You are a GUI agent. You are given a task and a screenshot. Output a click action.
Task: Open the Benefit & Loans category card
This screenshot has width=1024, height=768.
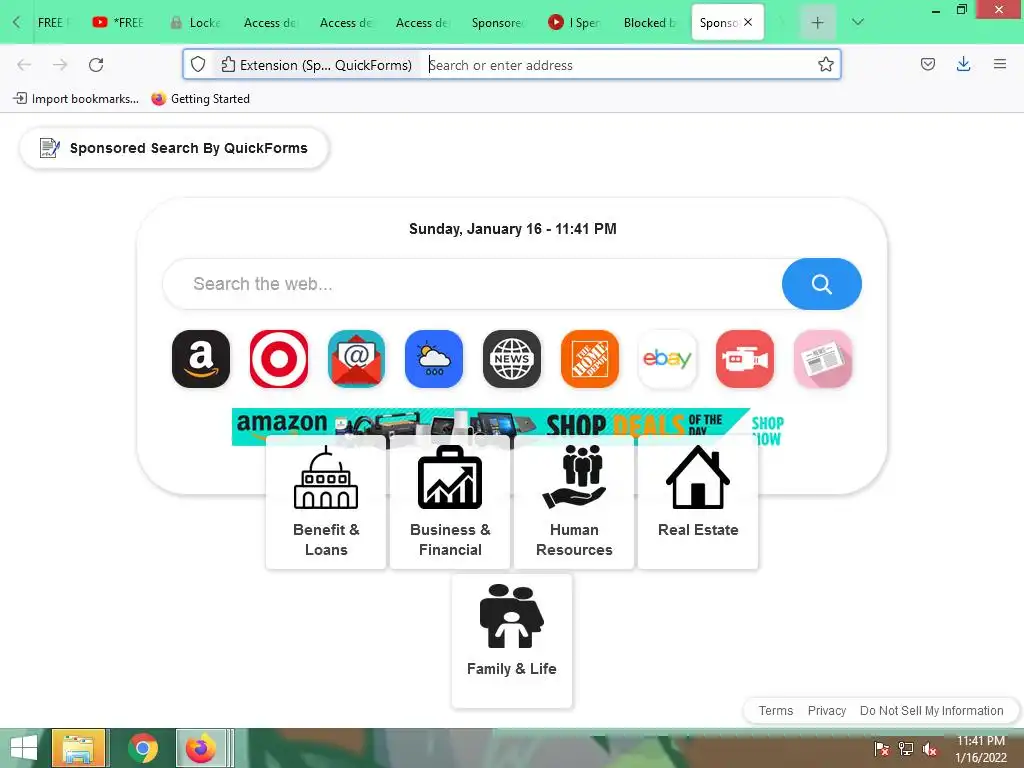326,502
